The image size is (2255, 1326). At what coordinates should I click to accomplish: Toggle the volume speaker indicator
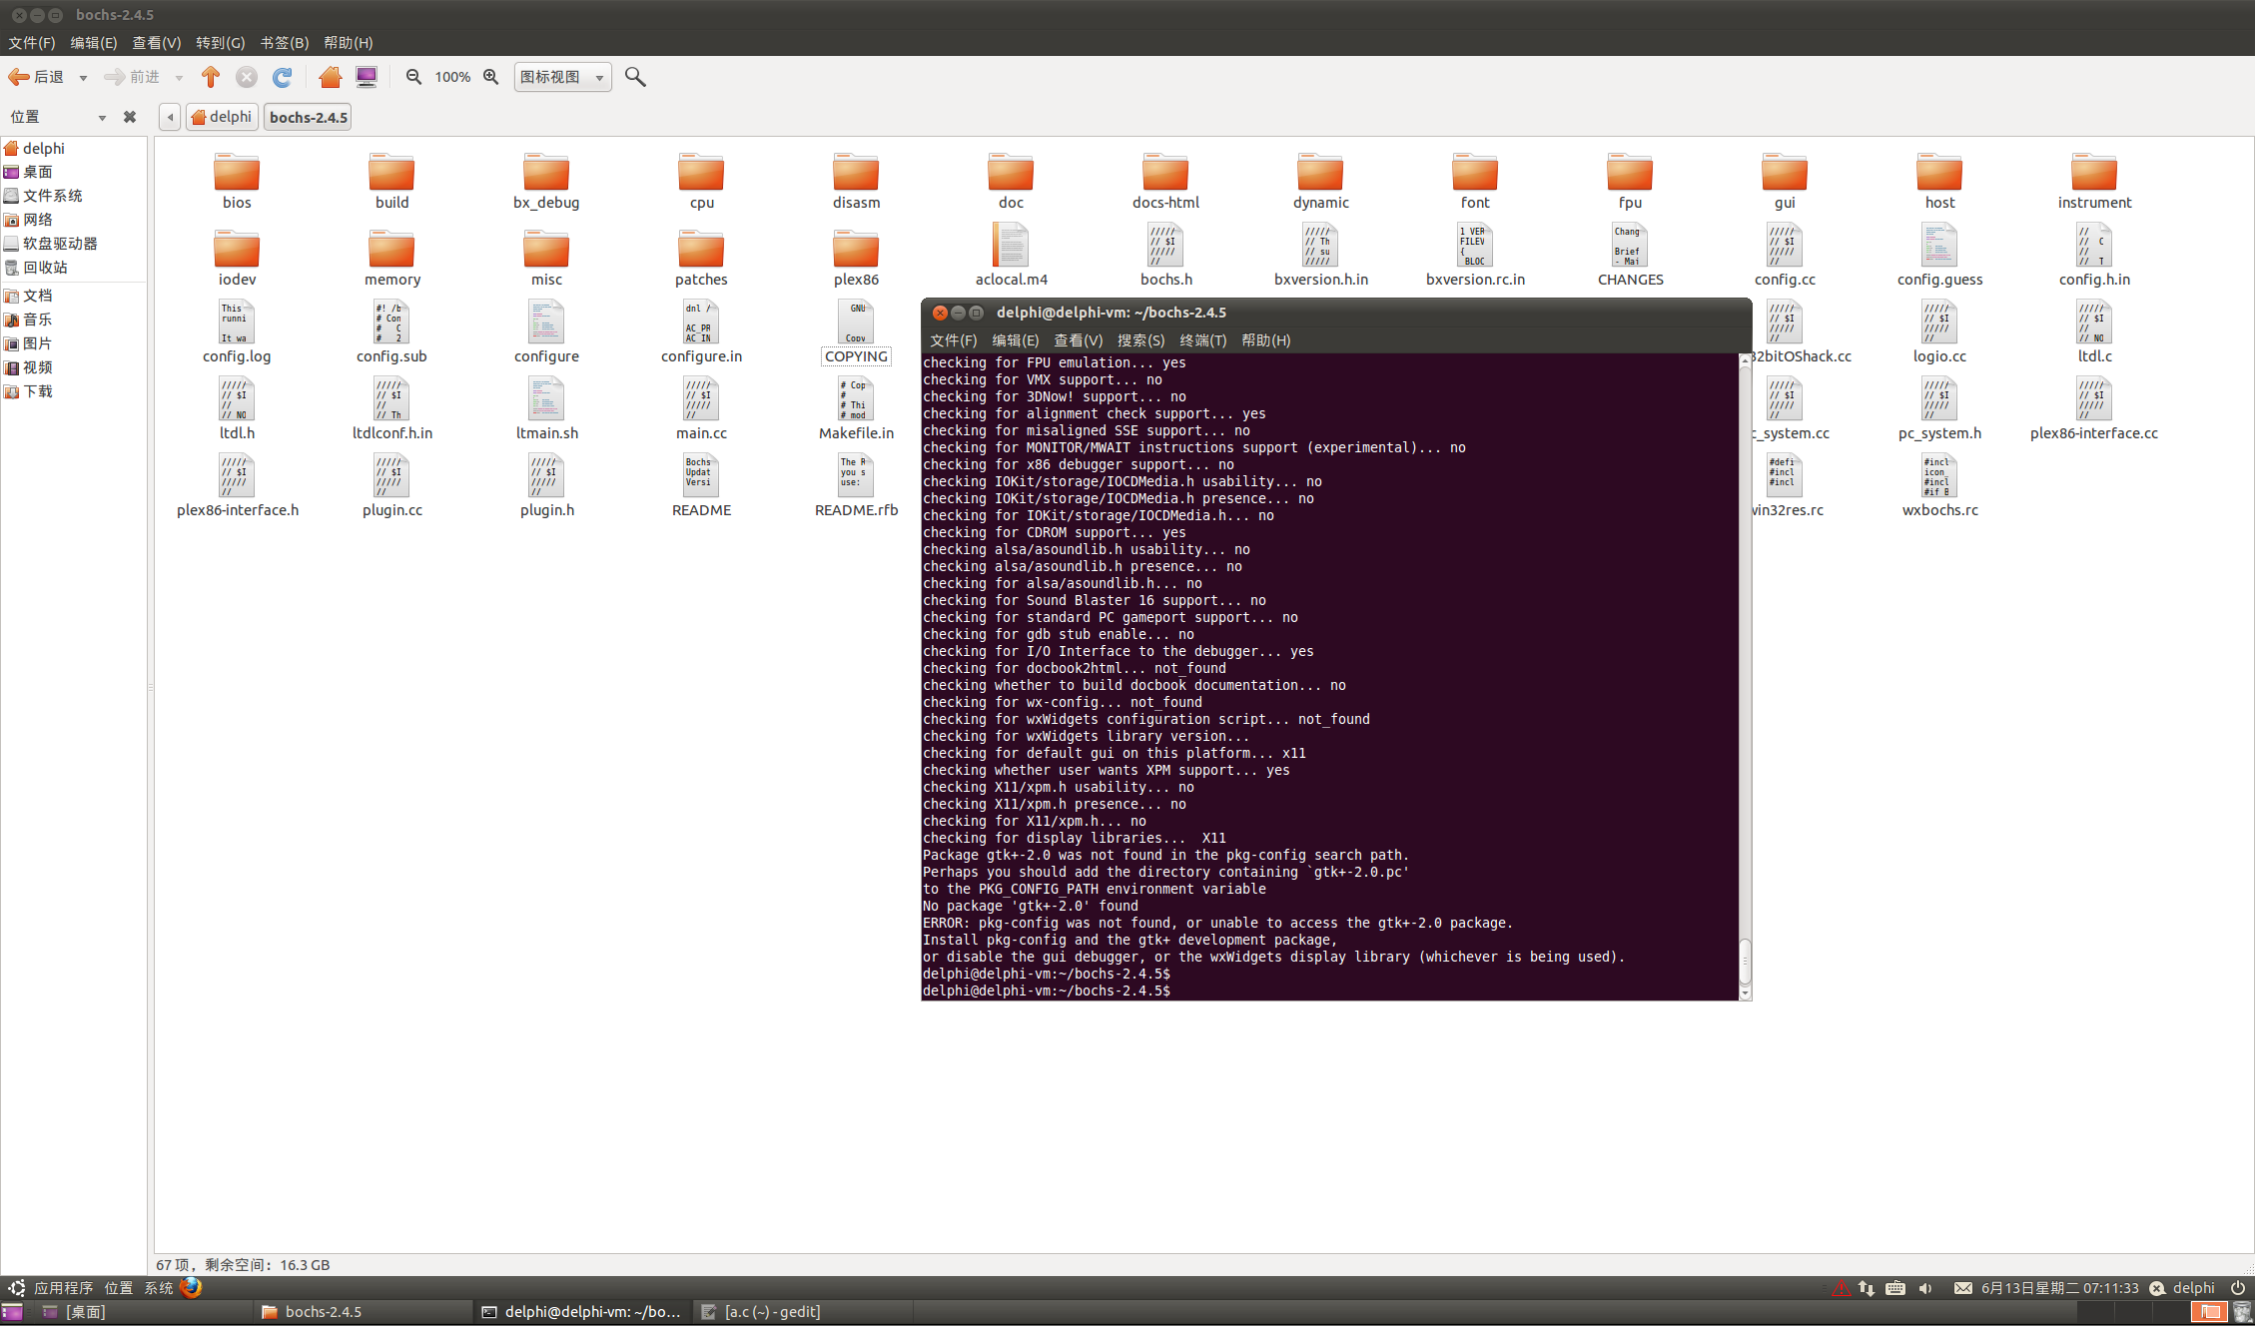tap(1925, 1288)
